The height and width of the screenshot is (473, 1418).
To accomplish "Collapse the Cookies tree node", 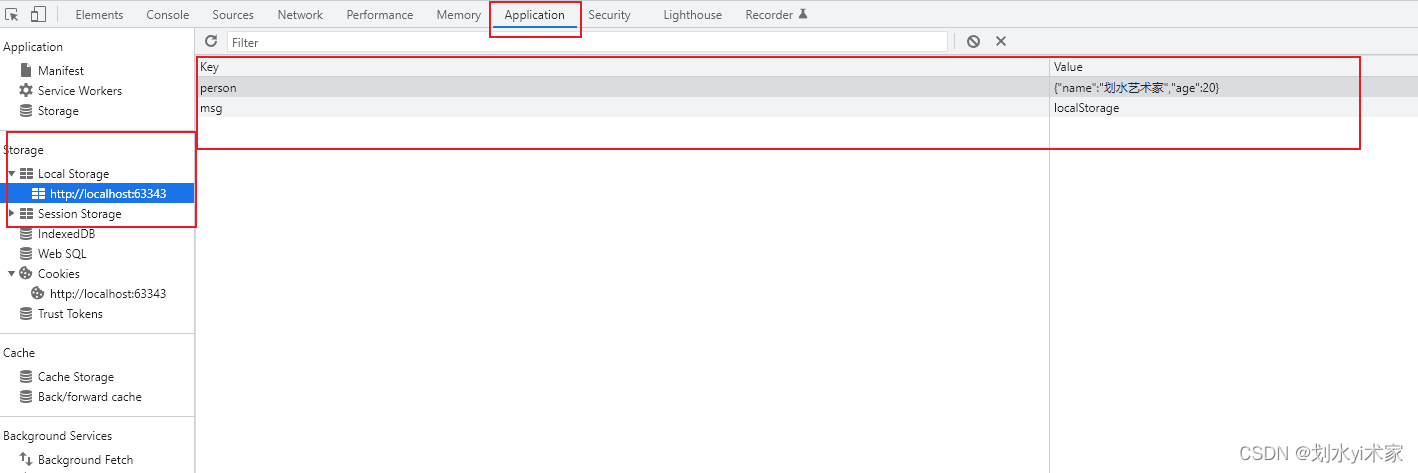I will pyautogui.click(x=12, y=274).
